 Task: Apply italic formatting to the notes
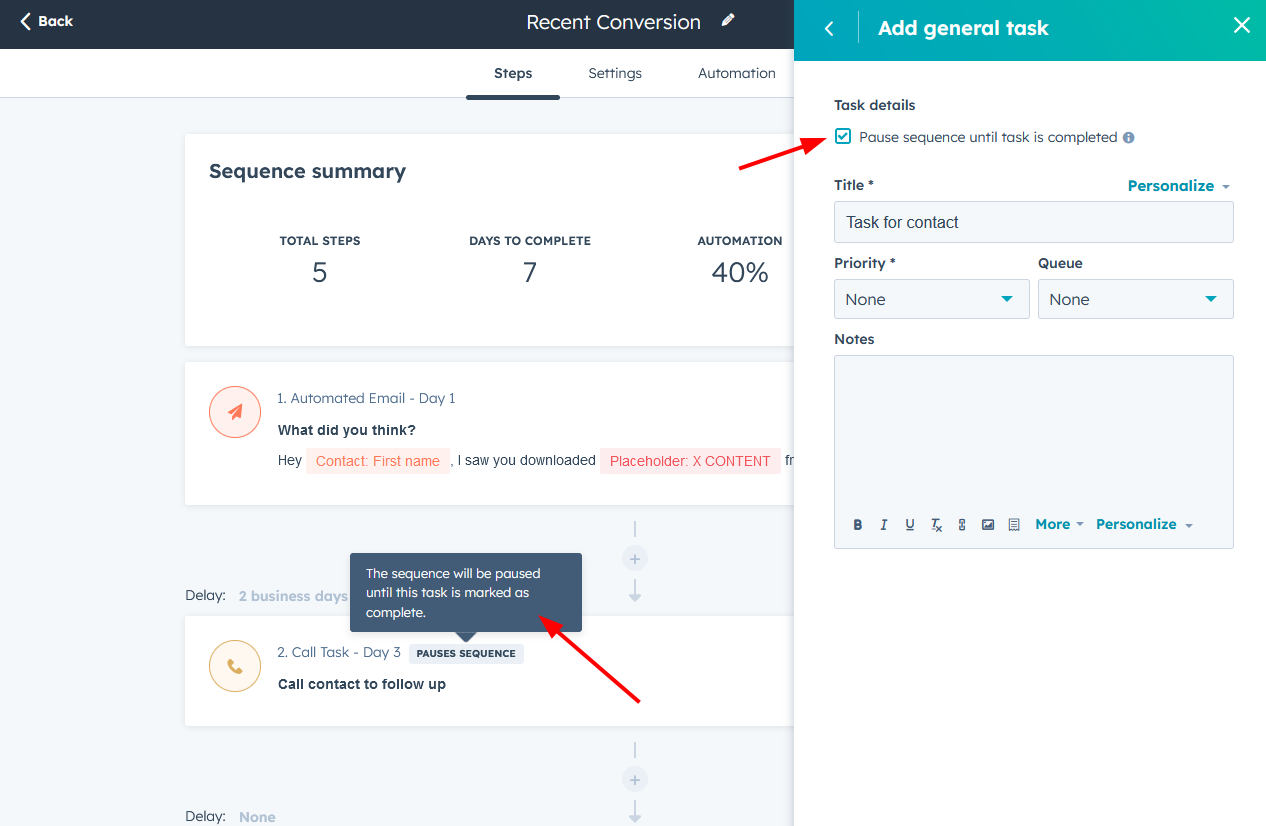click(883, 524)
